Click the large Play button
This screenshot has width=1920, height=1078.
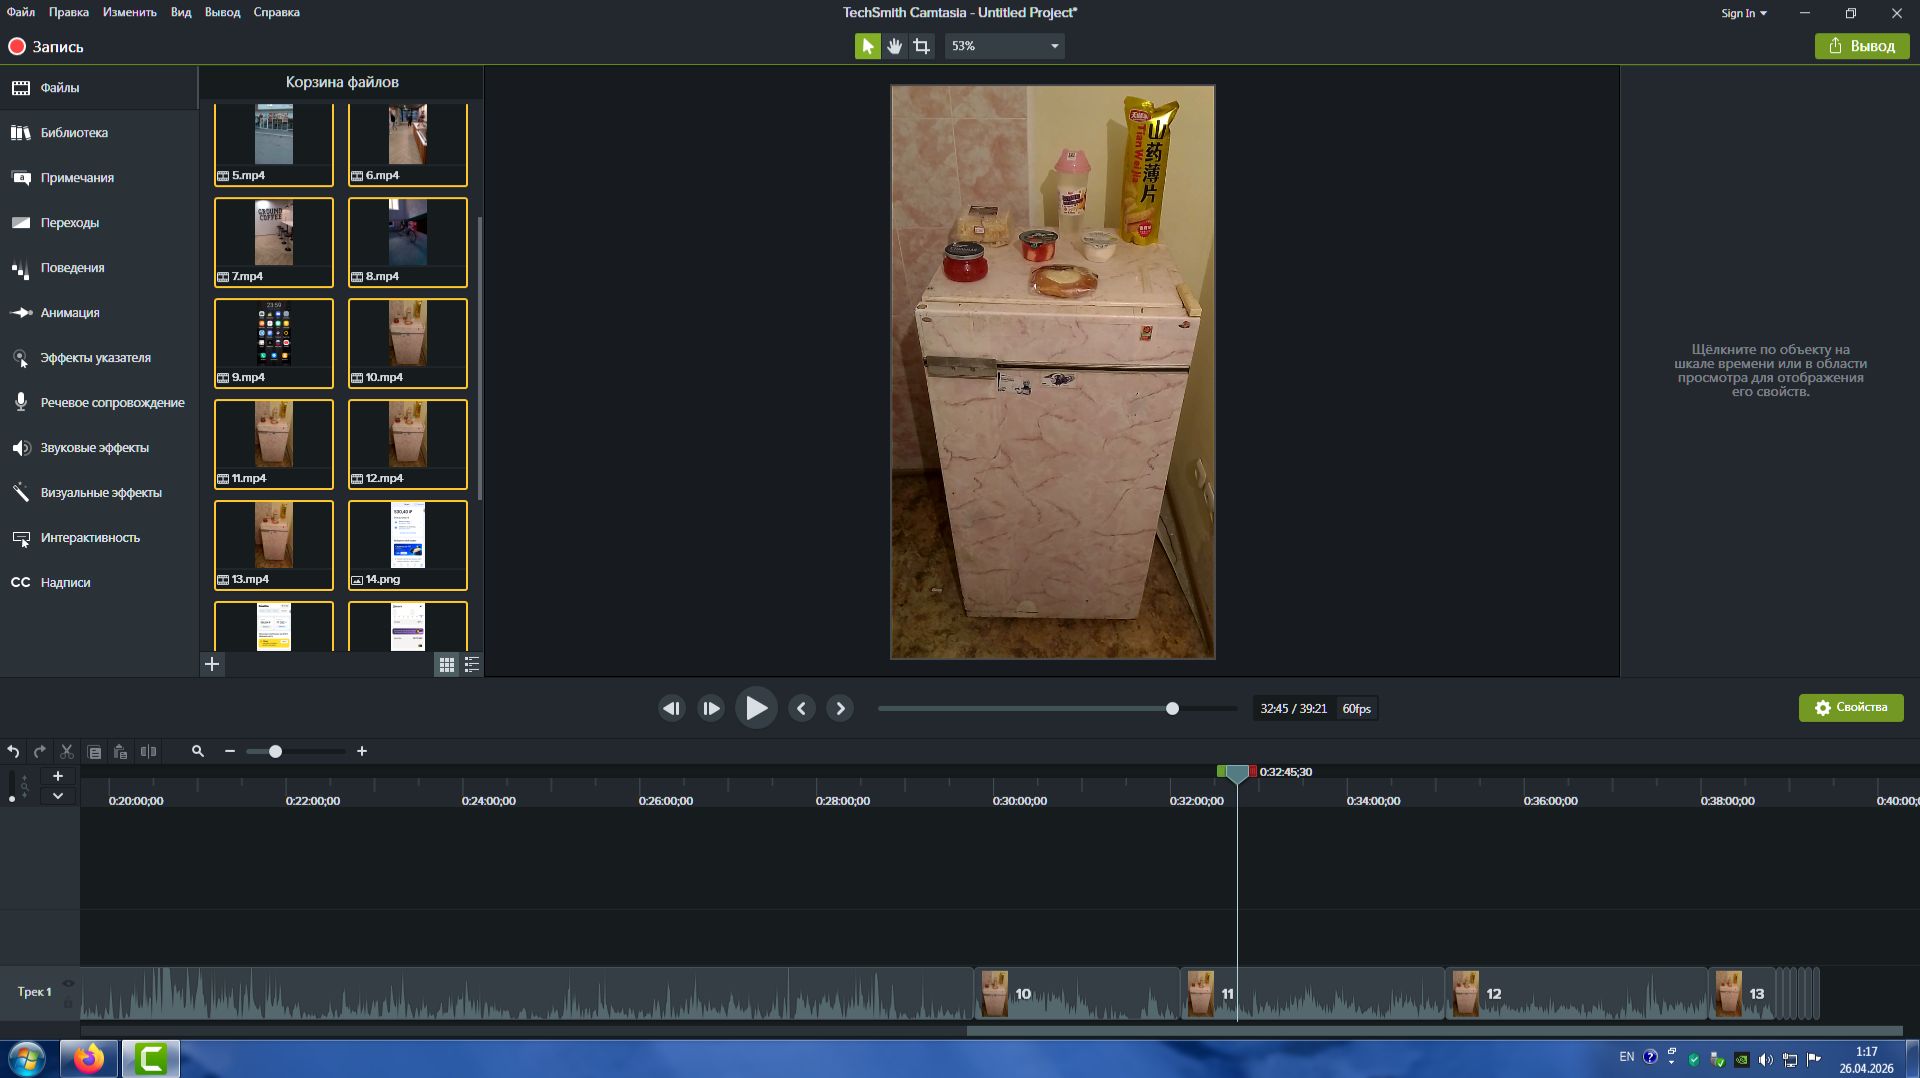pyautogui.click(x=756, y=708)
